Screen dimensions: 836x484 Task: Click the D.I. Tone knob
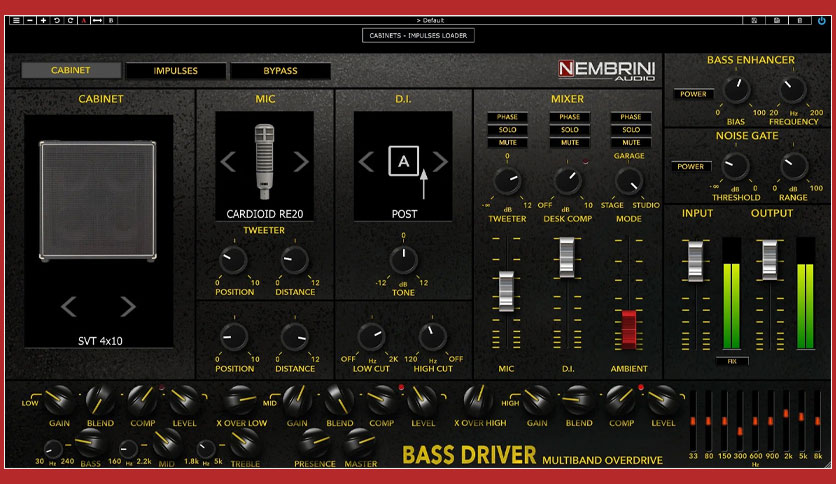[403, 260]
